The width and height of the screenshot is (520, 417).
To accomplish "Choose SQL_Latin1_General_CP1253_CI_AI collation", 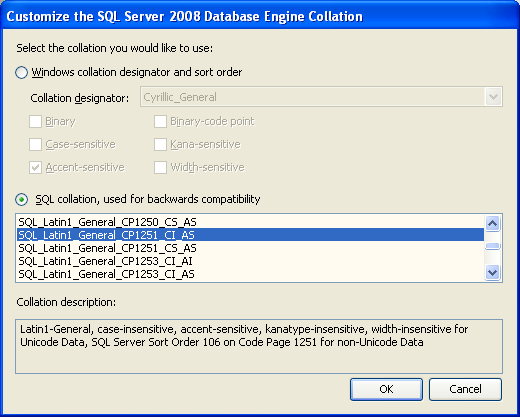I will (250, 261).
